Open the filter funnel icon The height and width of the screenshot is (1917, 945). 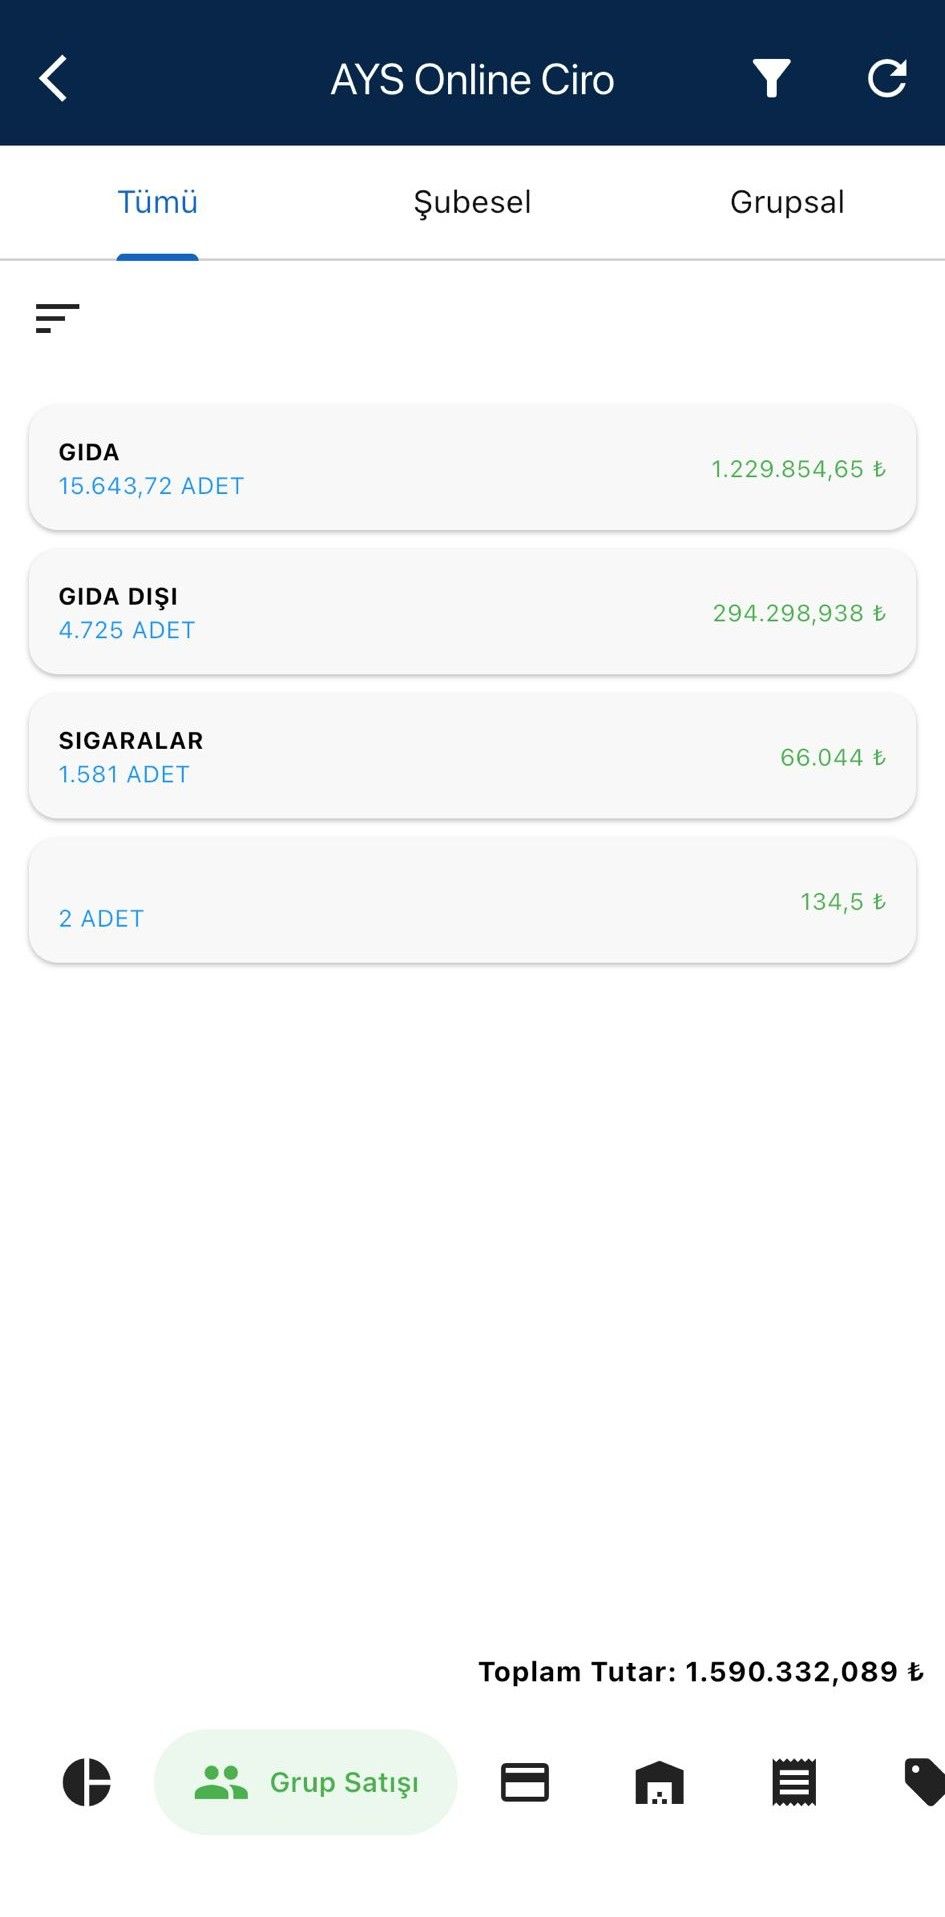click(x=771, y=79)
